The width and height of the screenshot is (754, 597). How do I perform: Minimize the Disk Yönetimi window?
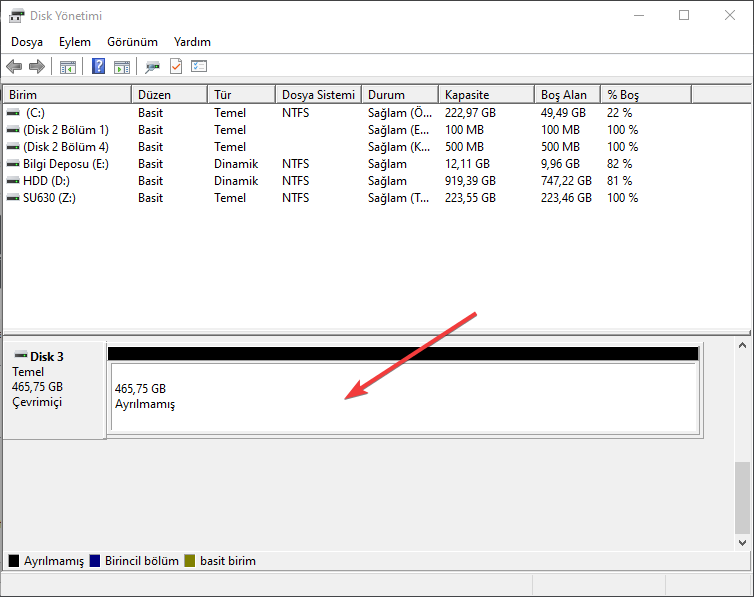(x=639, y=15)
